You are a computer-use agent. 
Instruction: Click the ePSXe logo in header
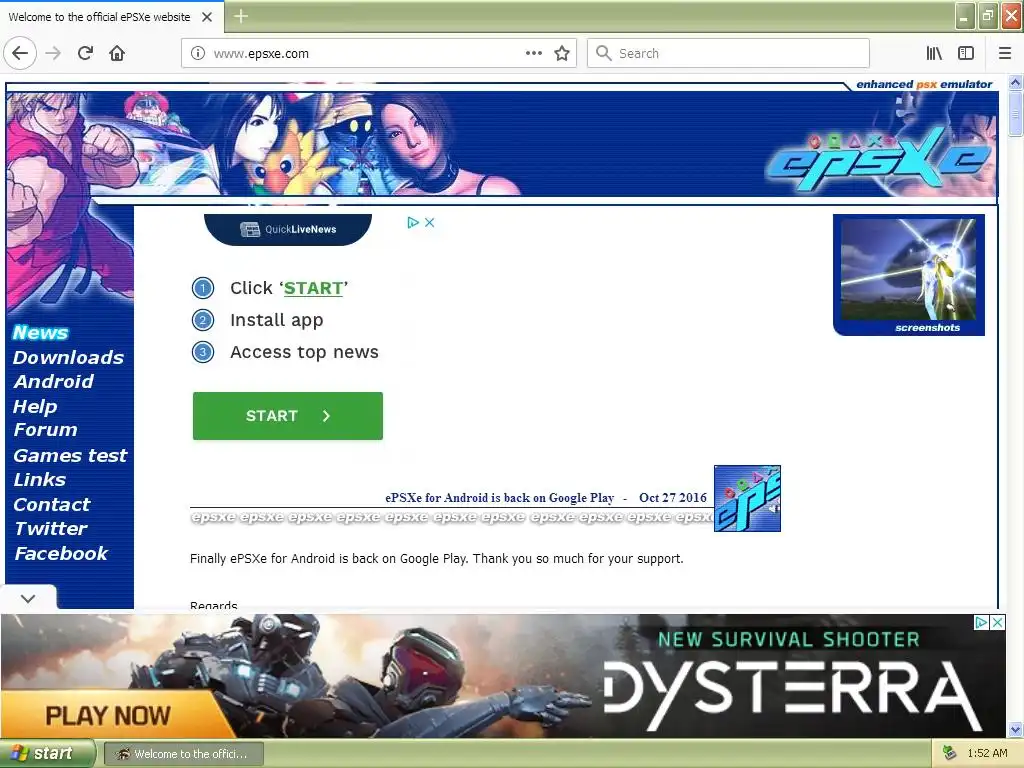(x=878, y=161)
